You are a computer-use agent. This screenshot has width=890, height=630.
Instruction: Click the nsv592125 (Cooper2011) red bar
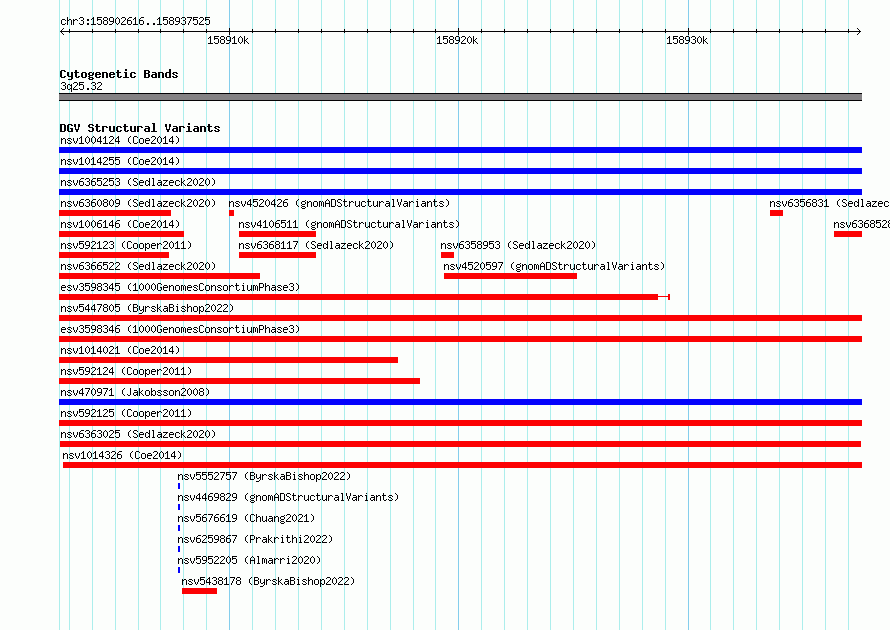[x=460, y=423]
